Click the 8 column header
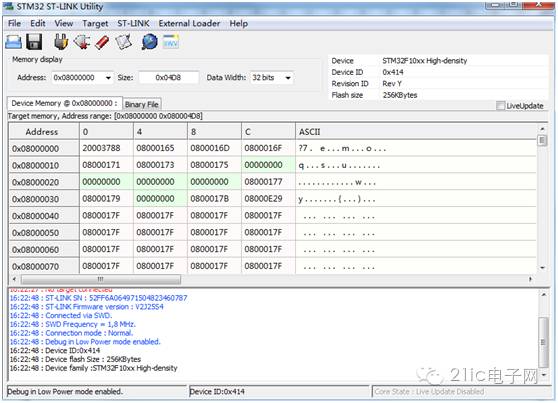Image resolution: width=558 pixels, height=403 pixels. click(214, 132)
